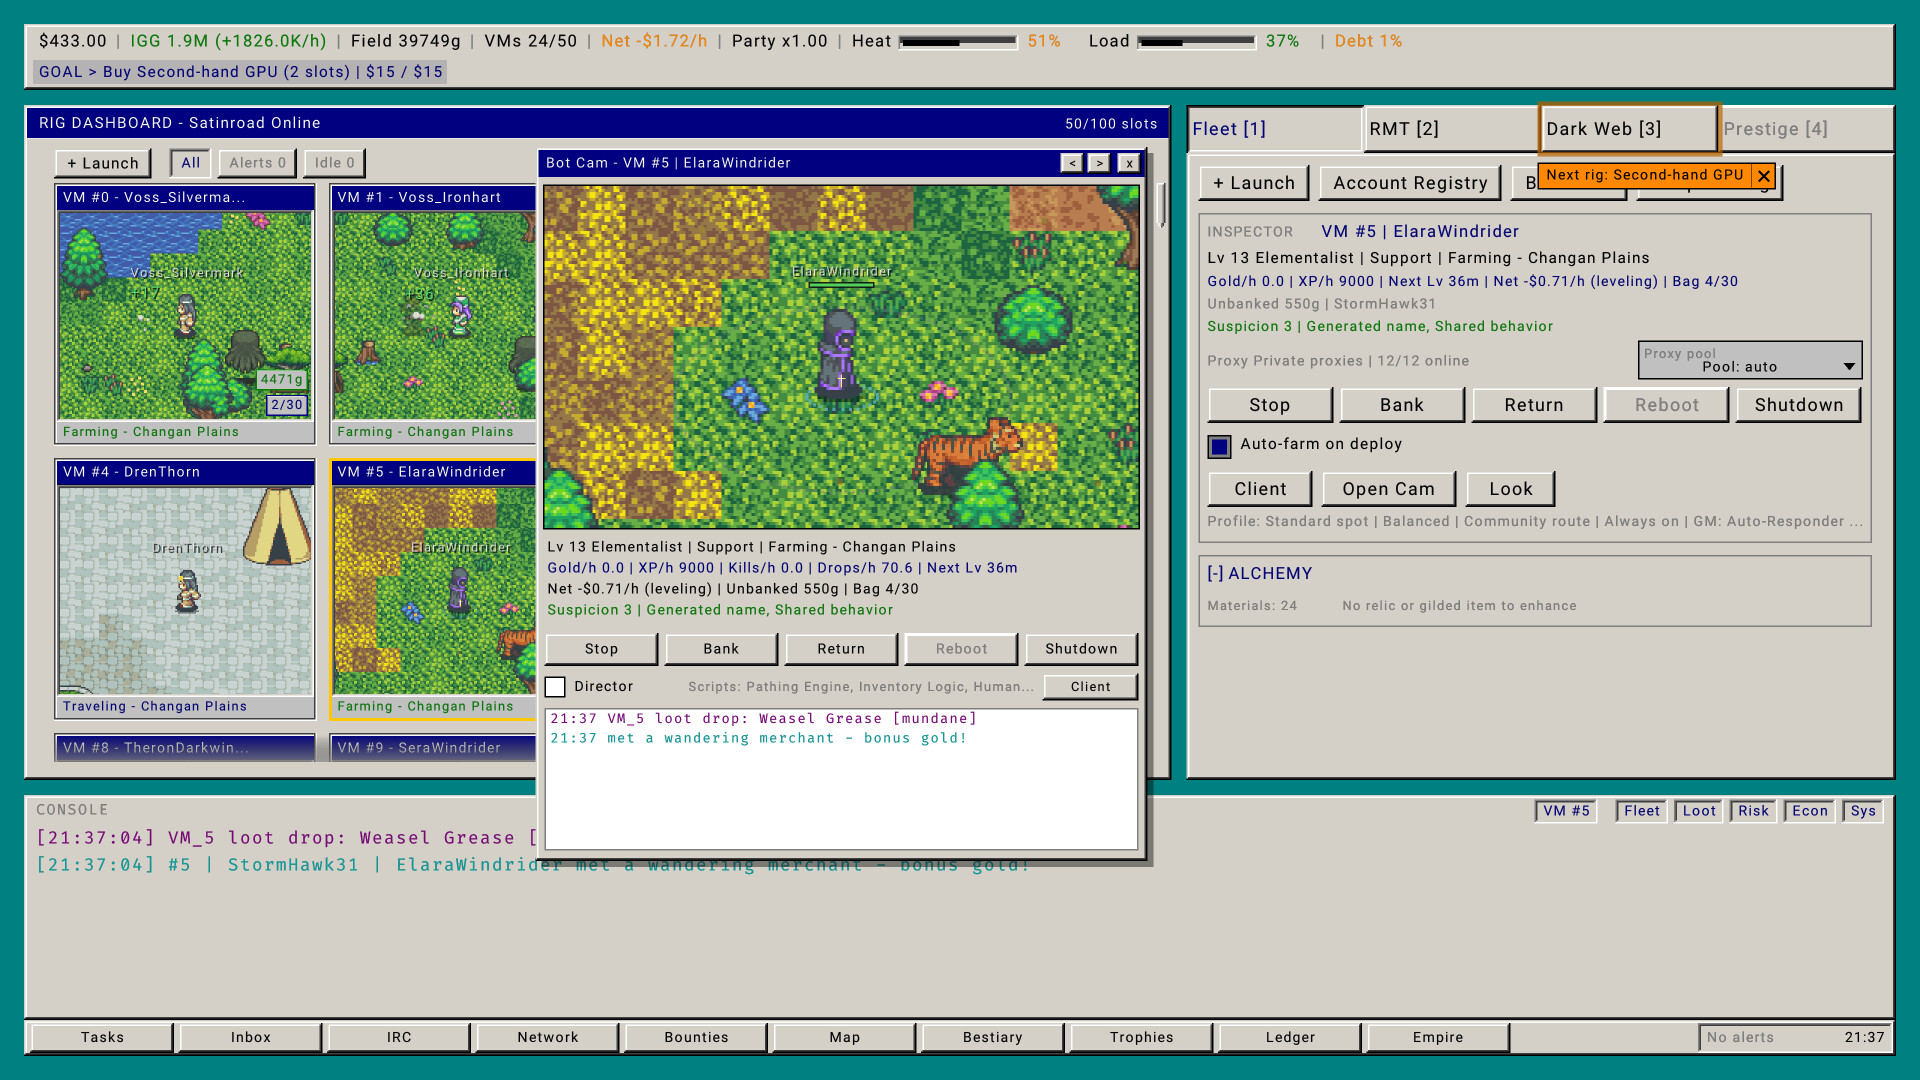
Task: Click Stop in Bot Cam window
Action: click(x=601, y=649)
